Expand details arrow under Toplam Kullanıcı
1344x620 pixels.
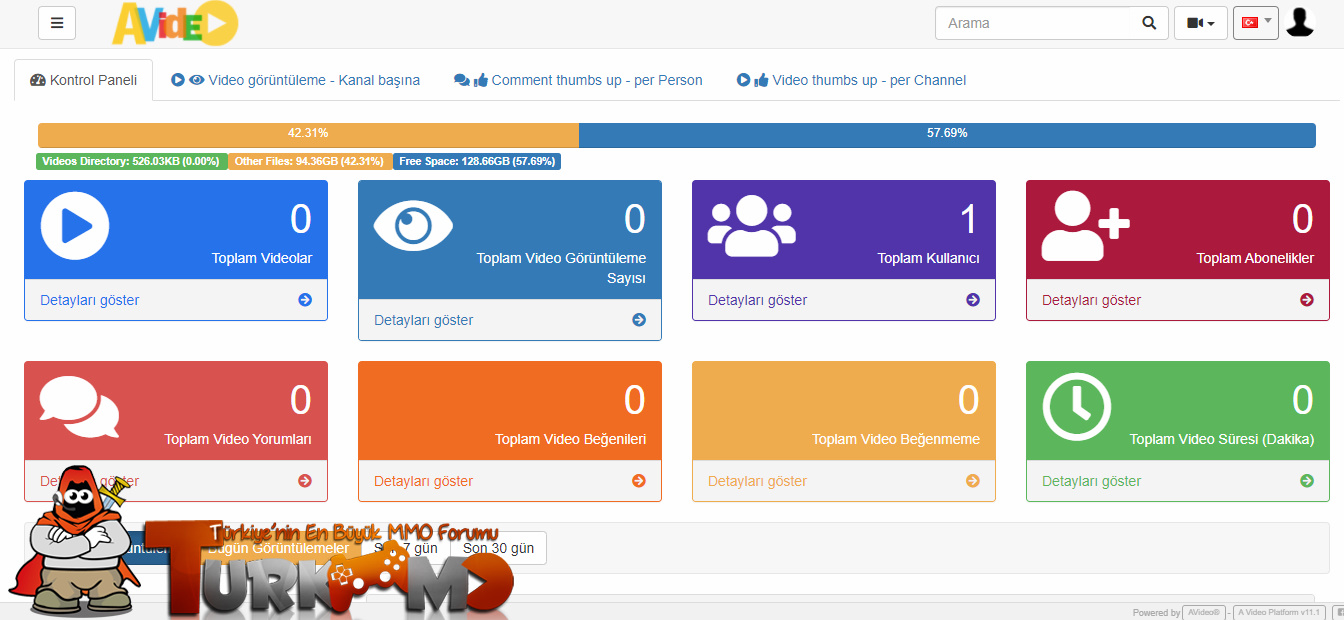point(973,300)
